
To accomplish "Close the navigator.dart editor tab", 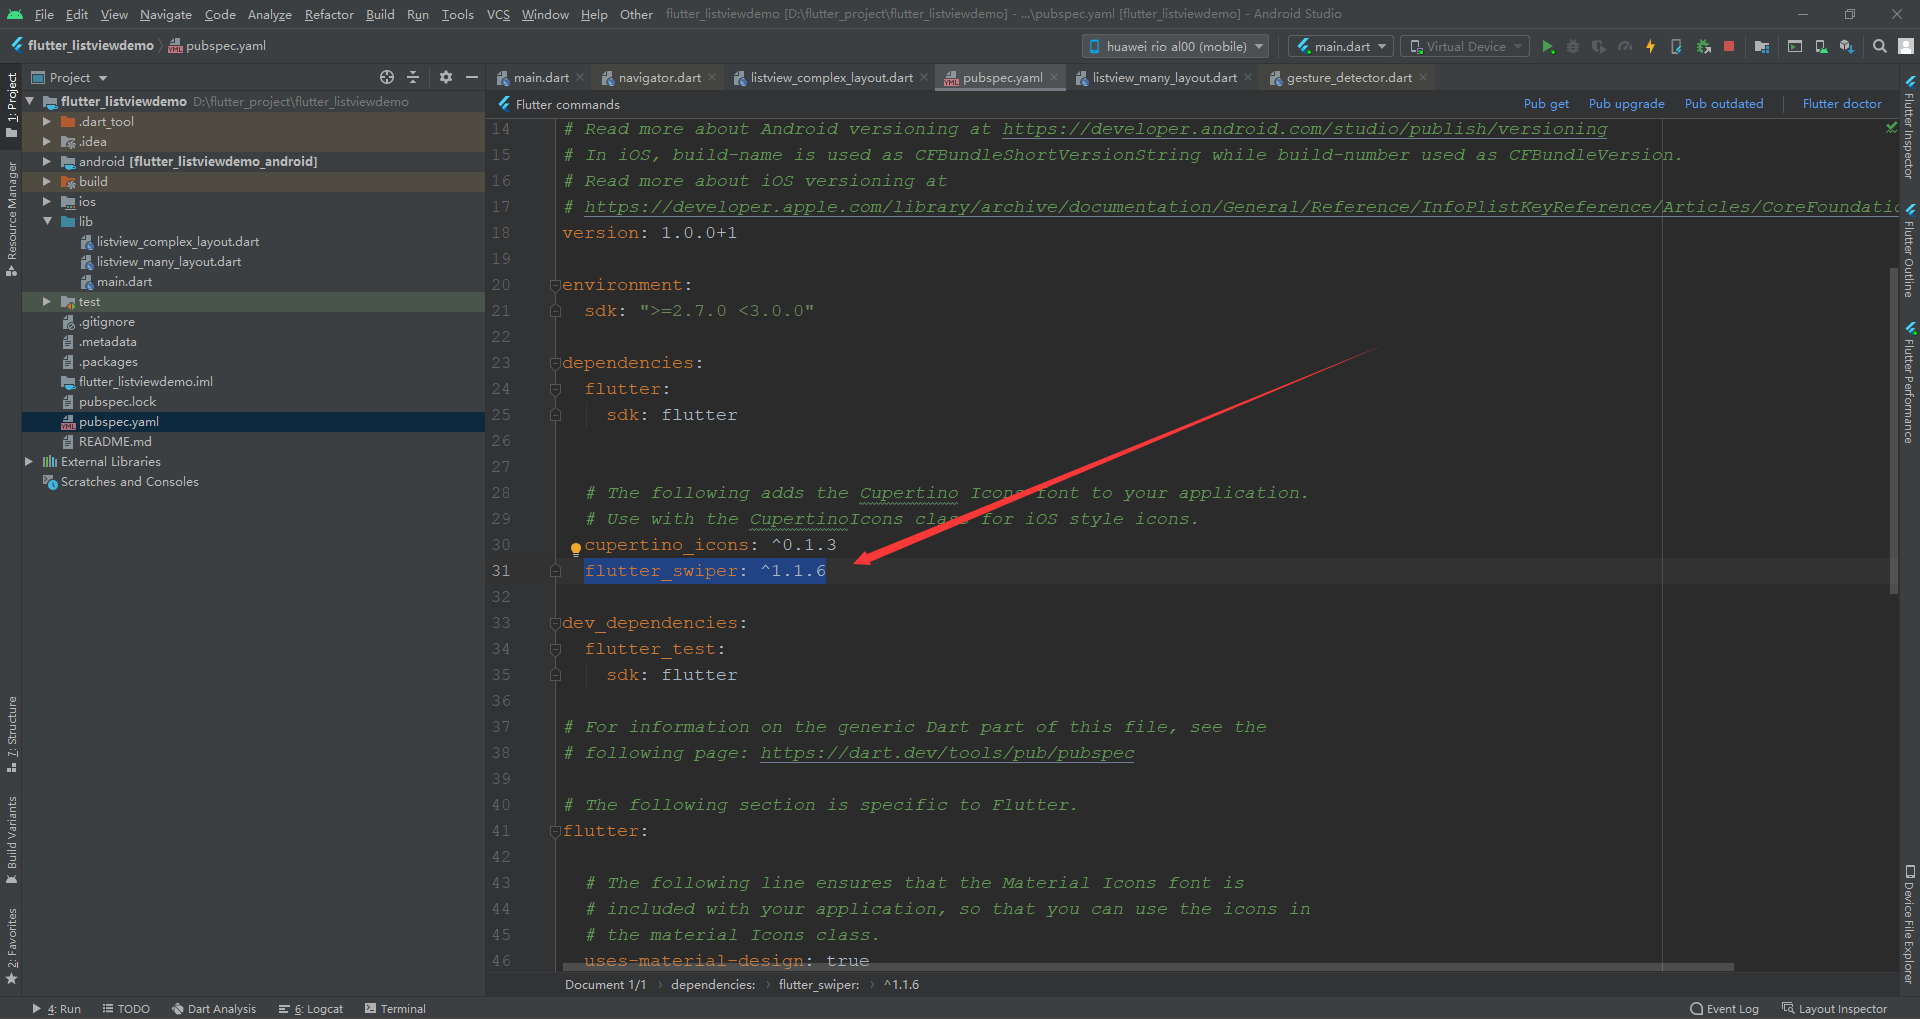I will pyautogui.click(x=712, y=77).
